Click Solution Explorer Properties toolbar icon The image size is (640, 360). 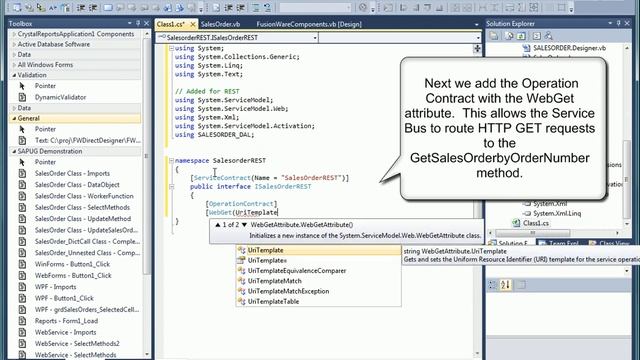coord(493,36)
